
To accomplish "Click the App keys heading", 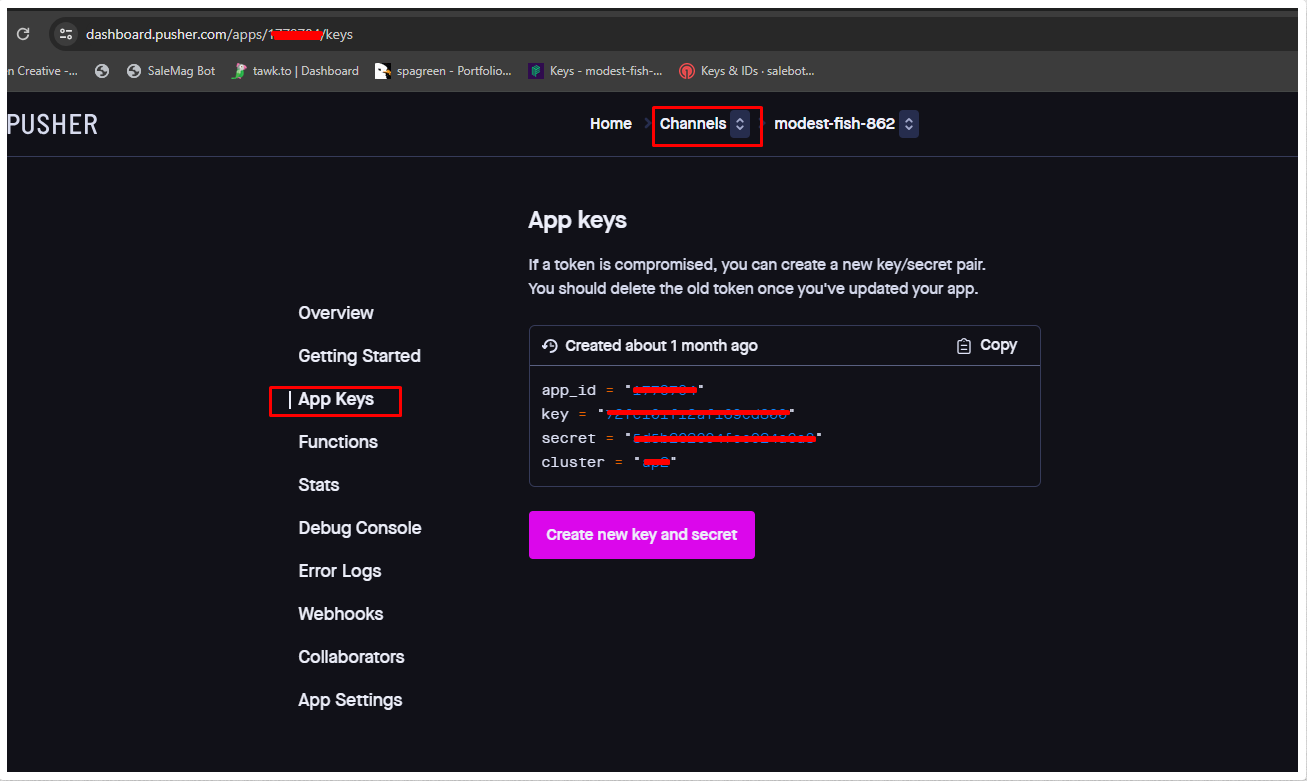I will 577,221.
